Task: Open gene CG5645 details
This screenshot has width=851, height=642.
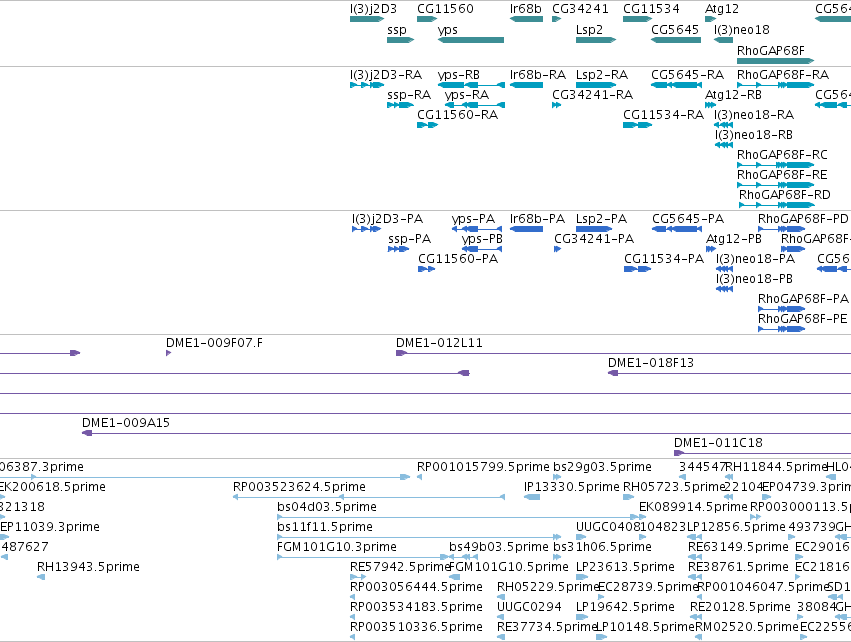Action: (x=676, y=40)
